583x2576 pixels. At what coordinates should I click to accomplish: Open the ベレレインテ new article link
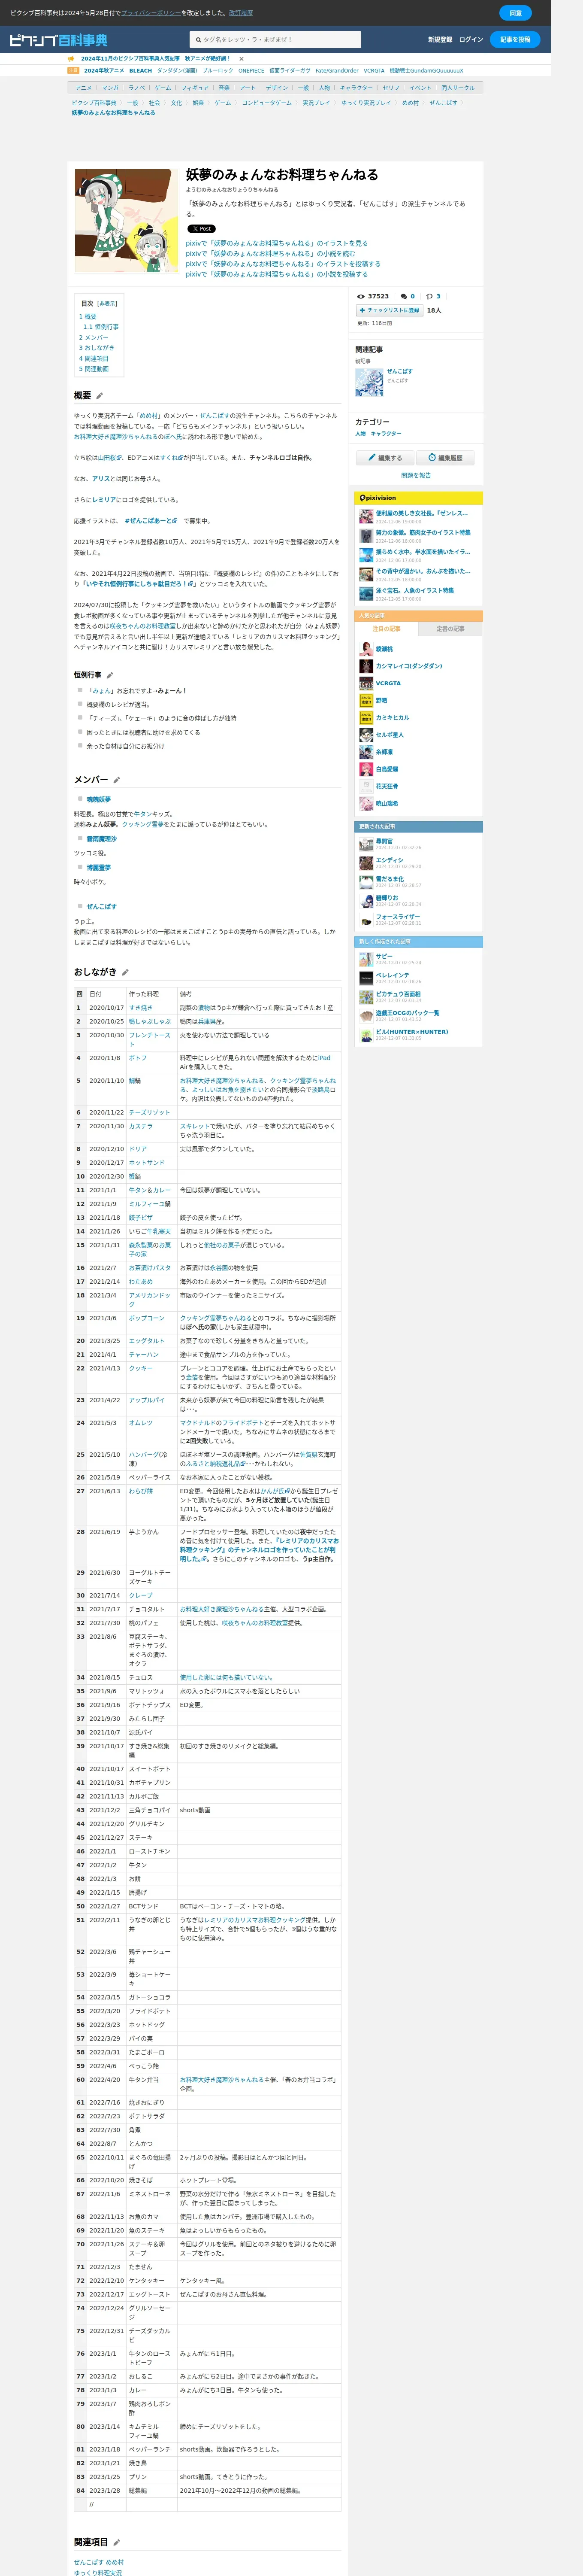[392, 975]
